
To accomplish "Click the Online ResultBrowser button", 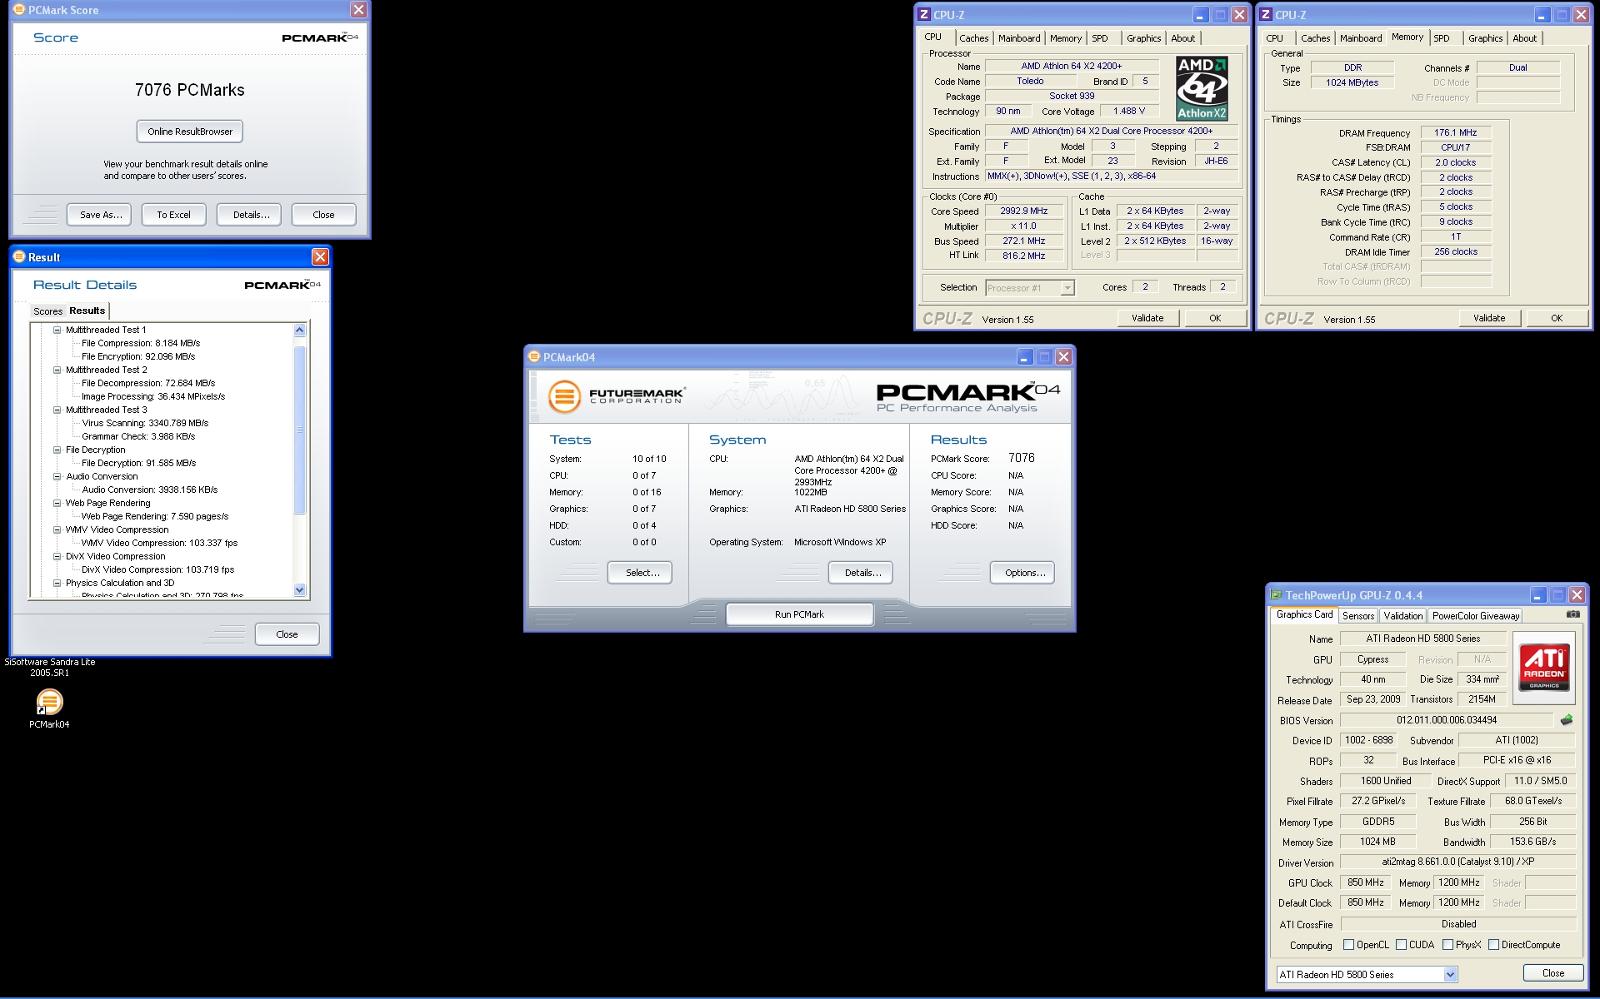I will (190, 131).
